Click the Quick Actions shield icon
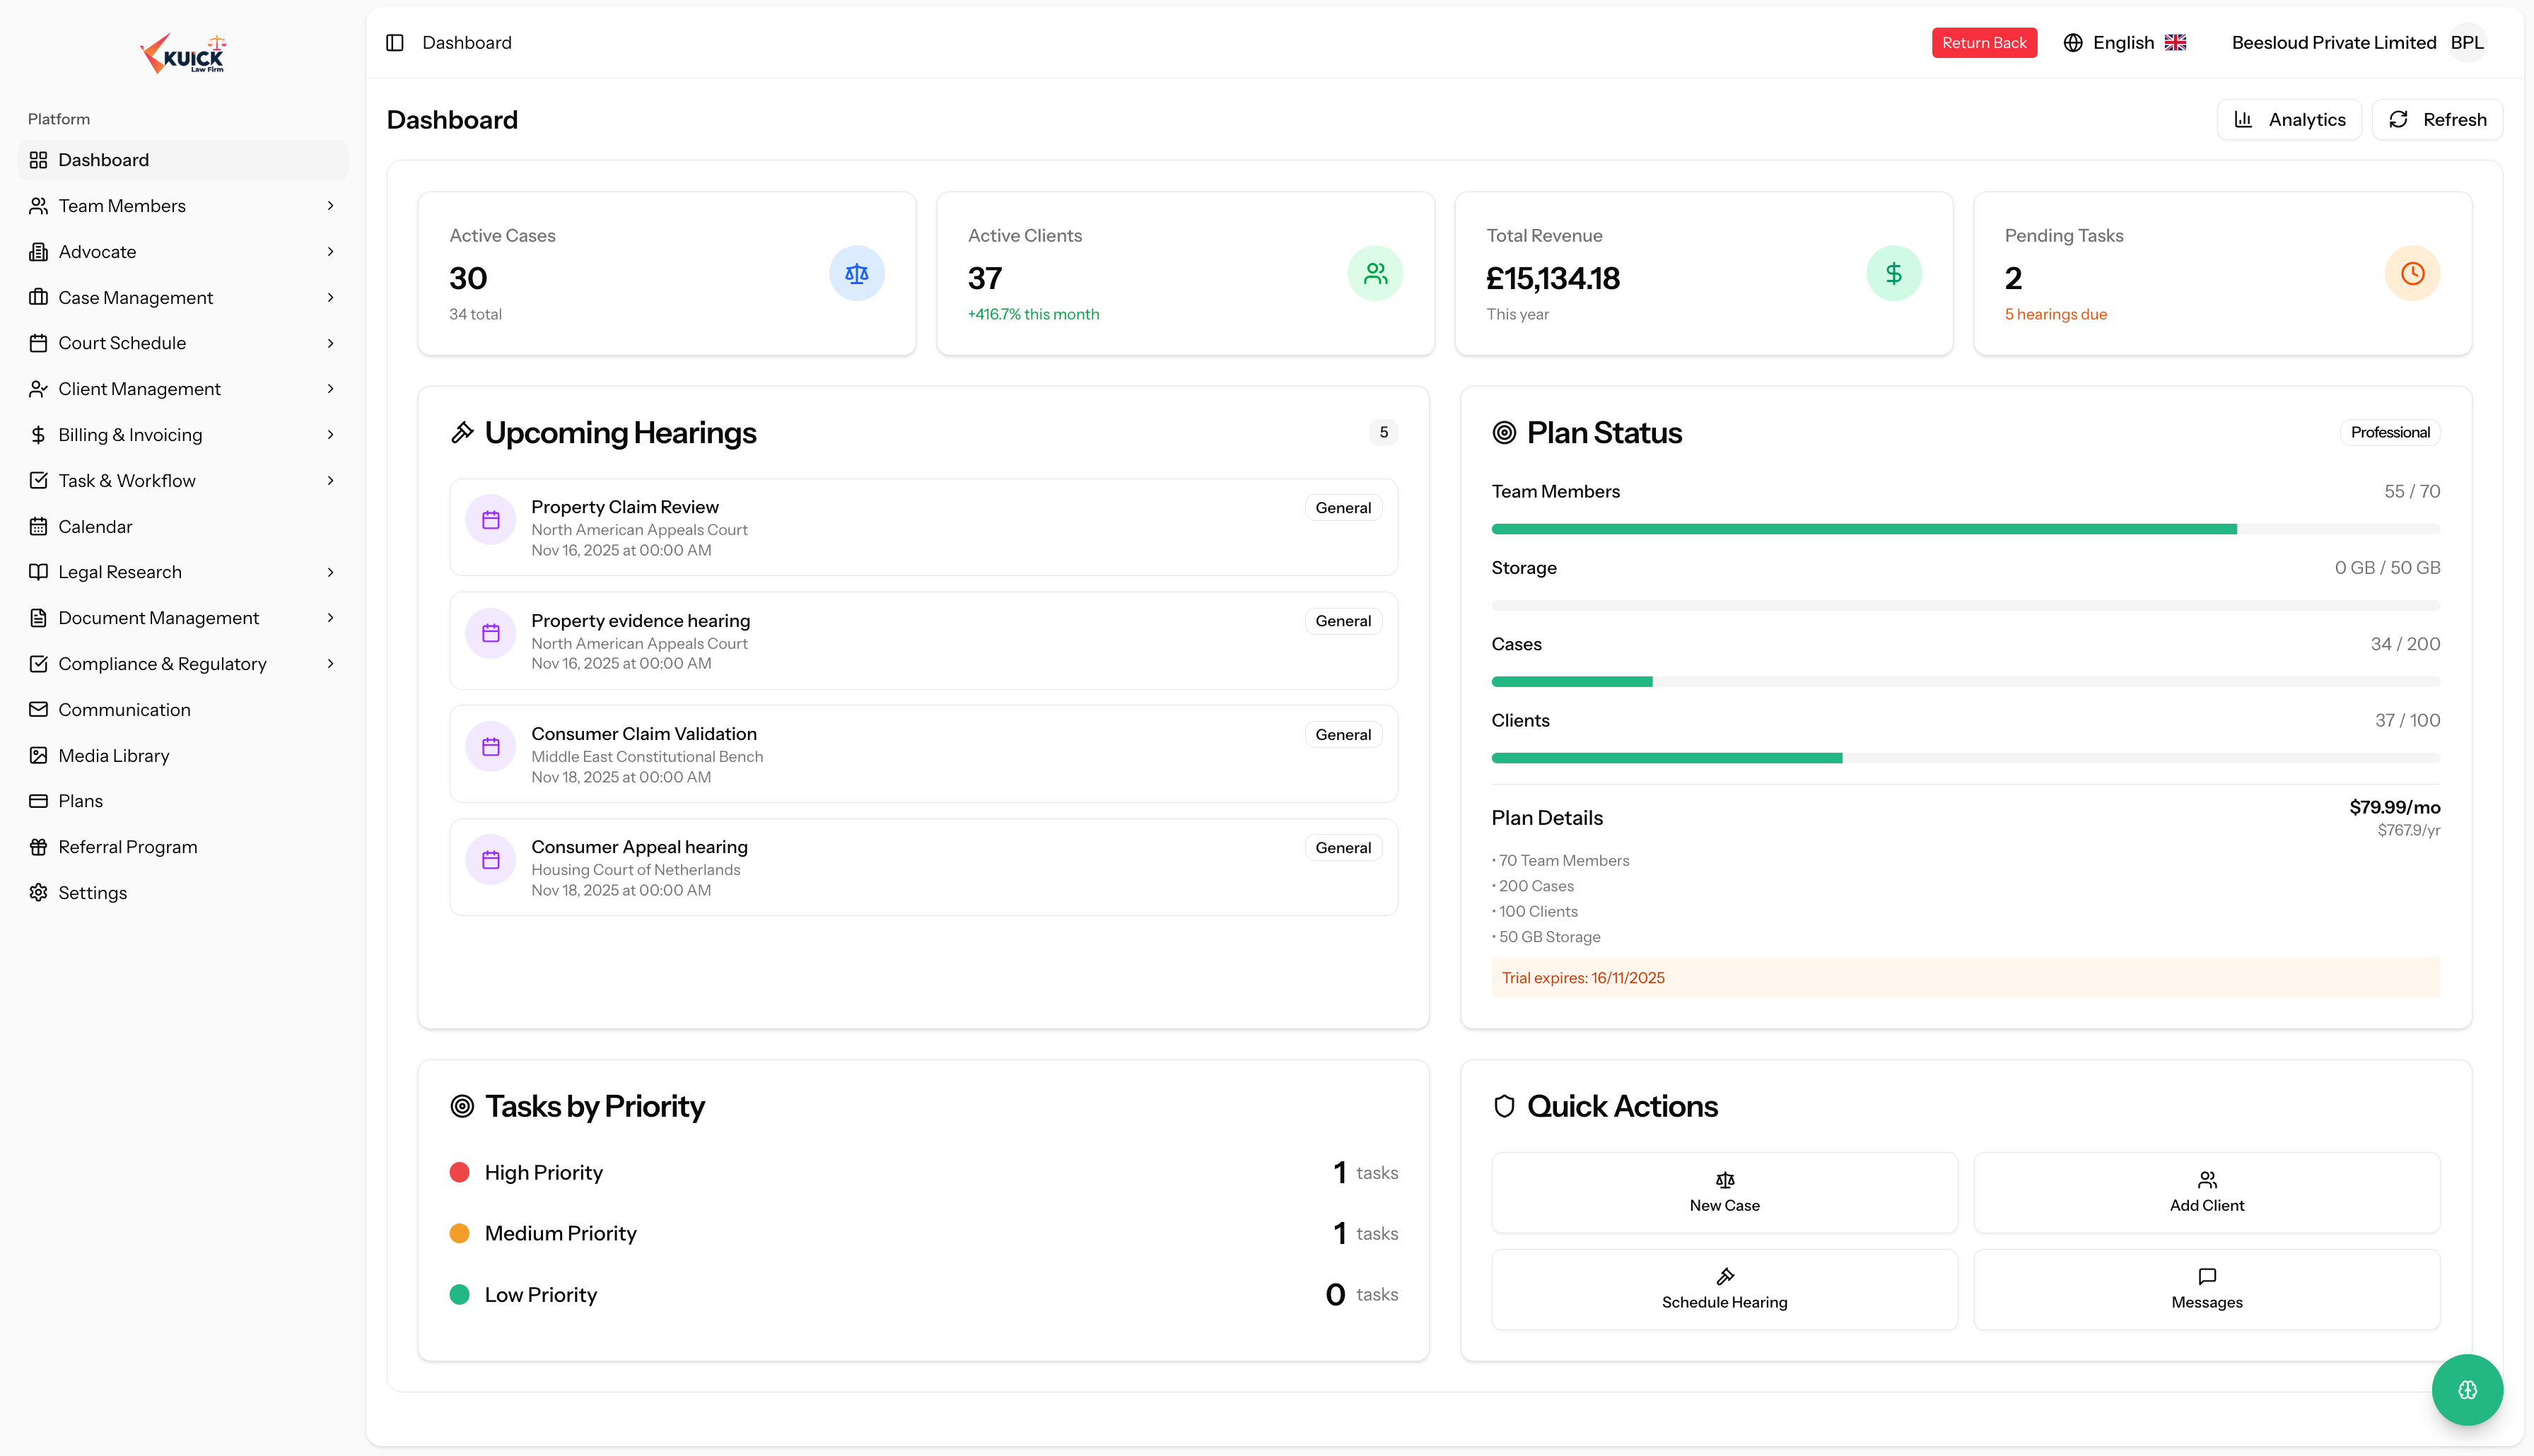 point(1504,1106)
